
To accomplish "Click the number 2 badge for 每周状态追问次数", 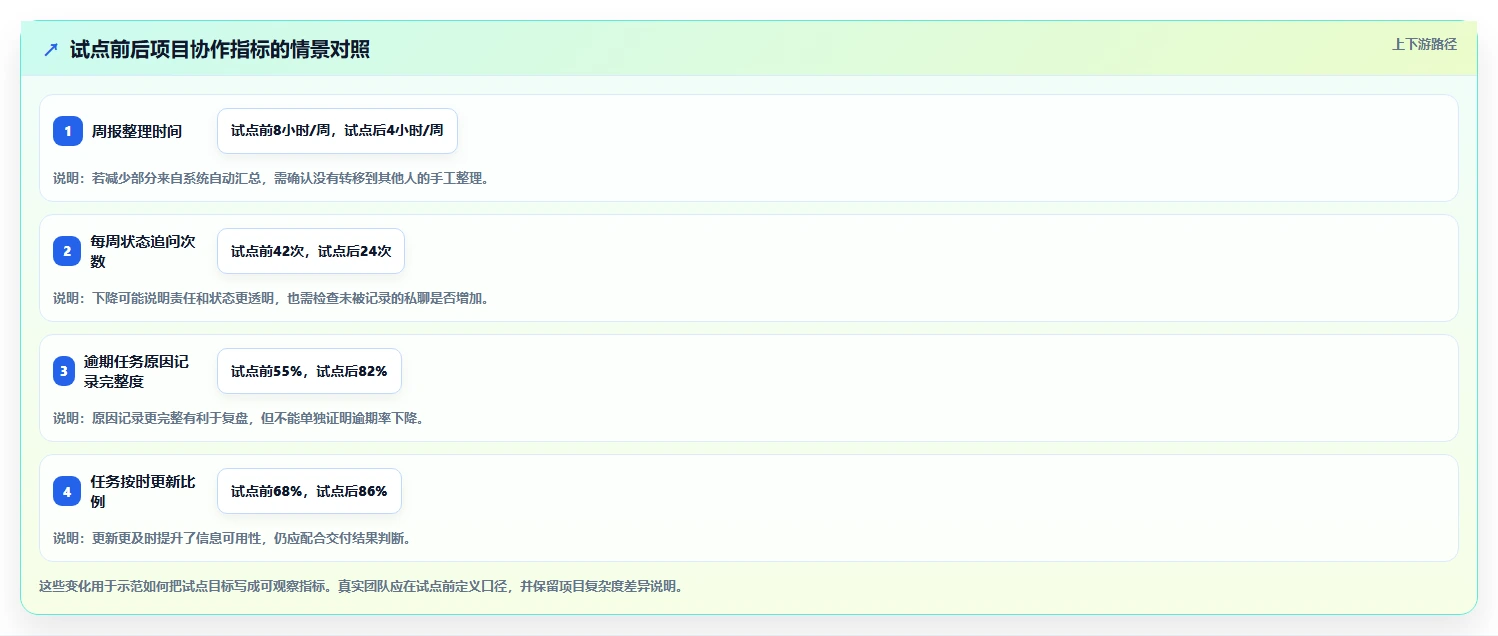I will (68, 251).
